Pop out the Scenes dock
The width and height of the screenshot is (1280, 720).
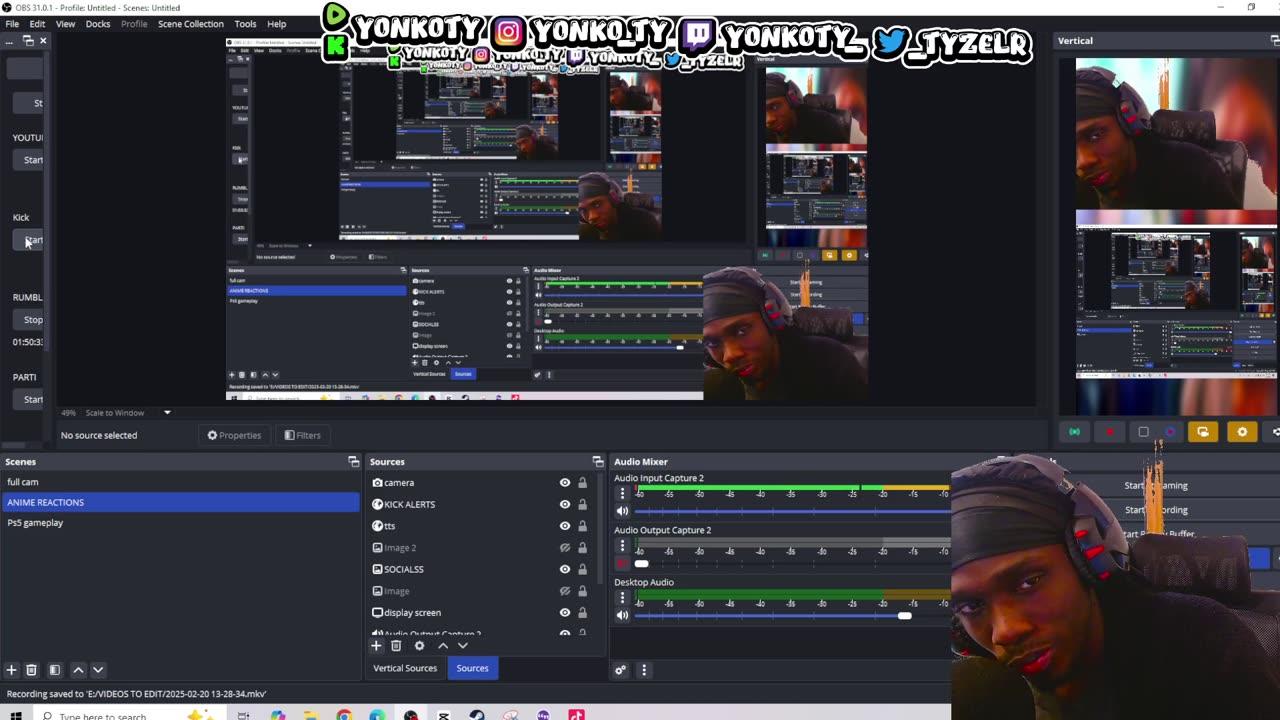(353, 461)
